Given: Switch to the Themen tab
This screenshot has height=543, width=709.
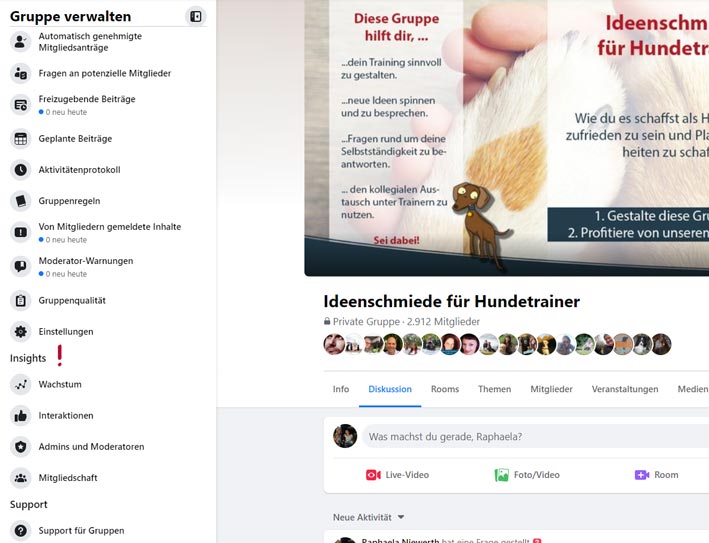Looking at the screenshot, I should tap(494, 389).
